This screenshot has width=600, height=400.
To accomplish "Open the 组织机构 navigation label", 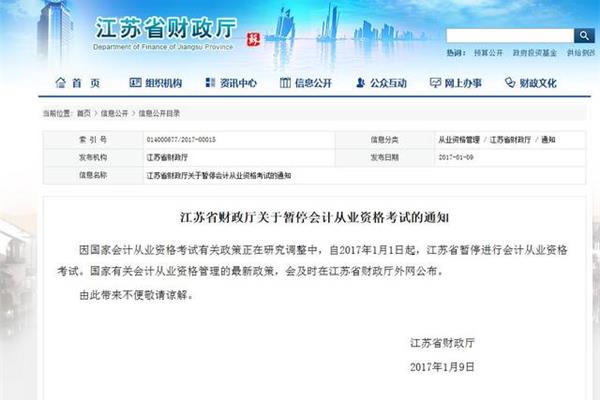I will 163,83.
